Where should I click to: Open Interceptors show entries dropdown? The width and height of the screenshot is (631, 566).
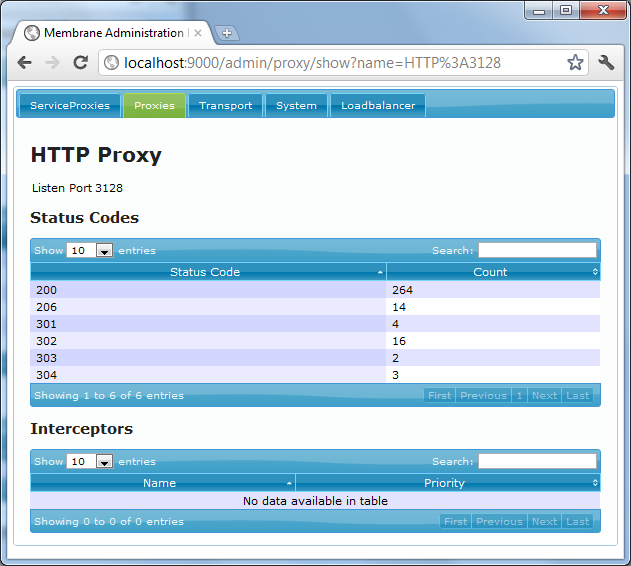coord(90,461)
